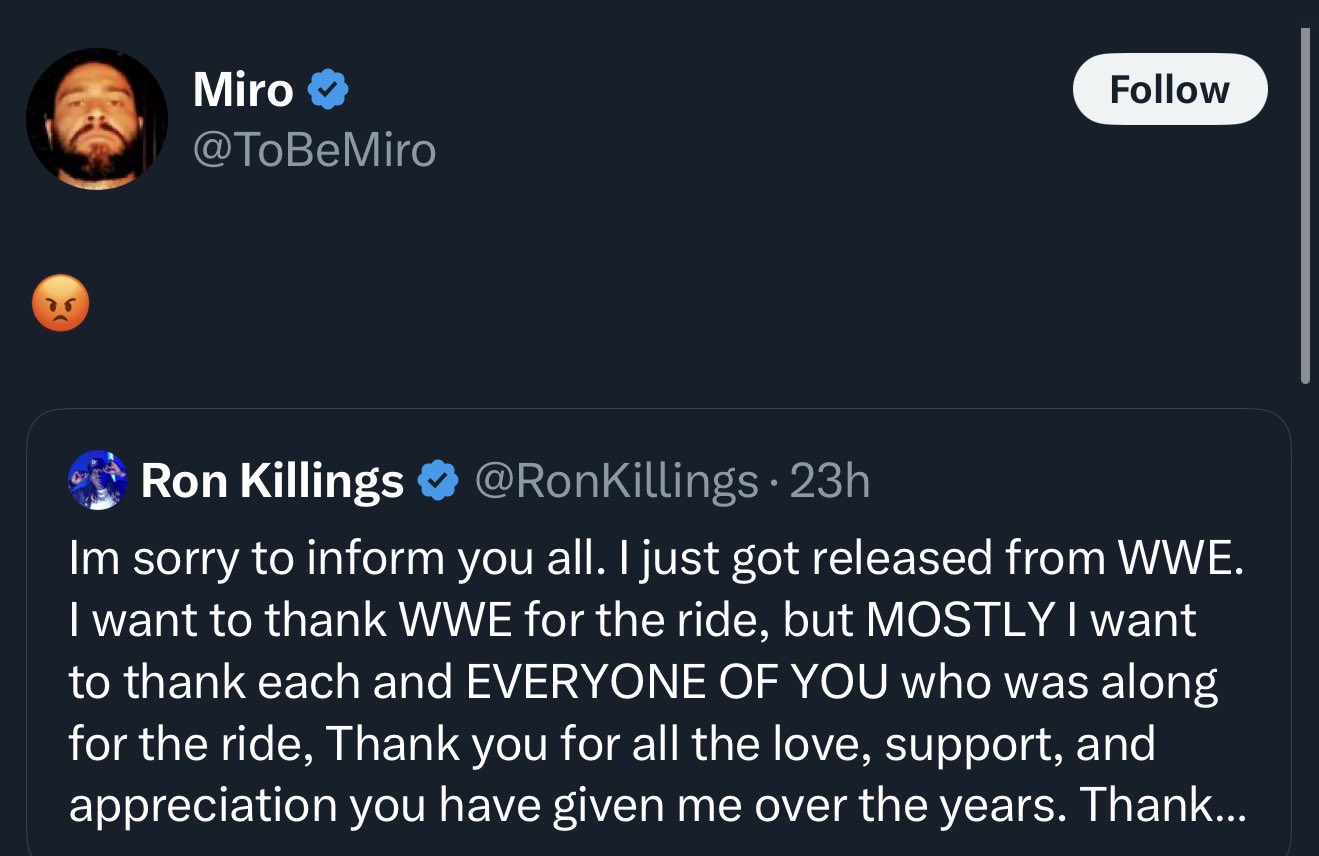This screenshot has height=856, width=1319.
Task: Click "EVERYONE OF YOU" in the quoted tweet
Action: 674,682
